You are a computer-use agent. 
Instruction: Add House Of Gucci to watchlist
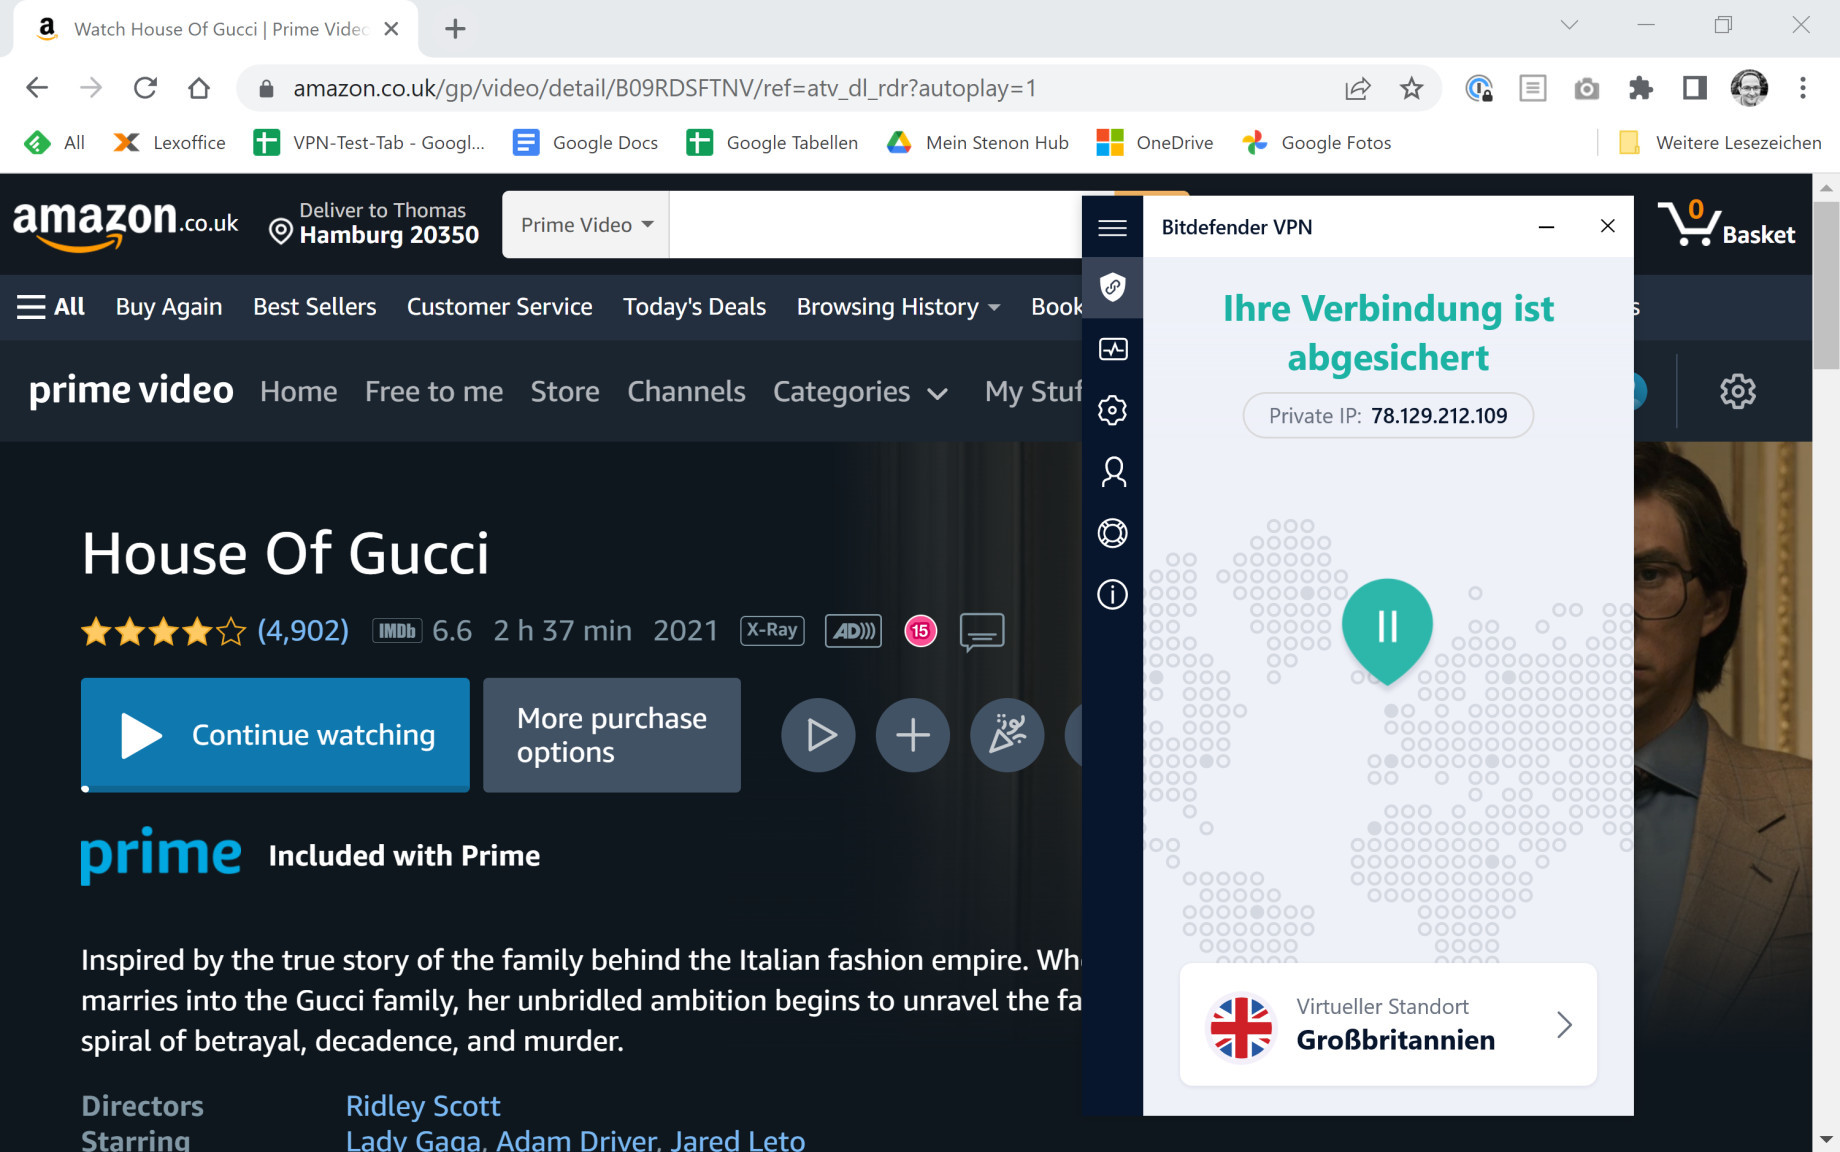912,735
